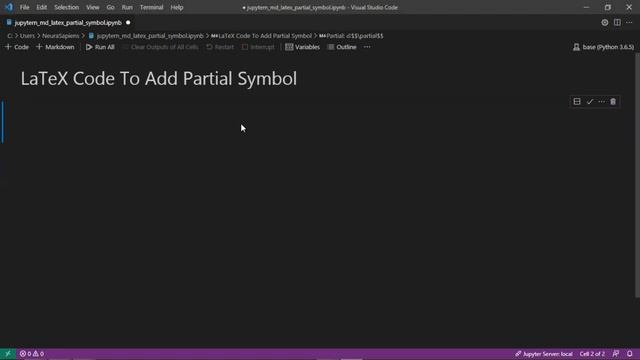Restart the notebook kernel

[x=220, y=47]
